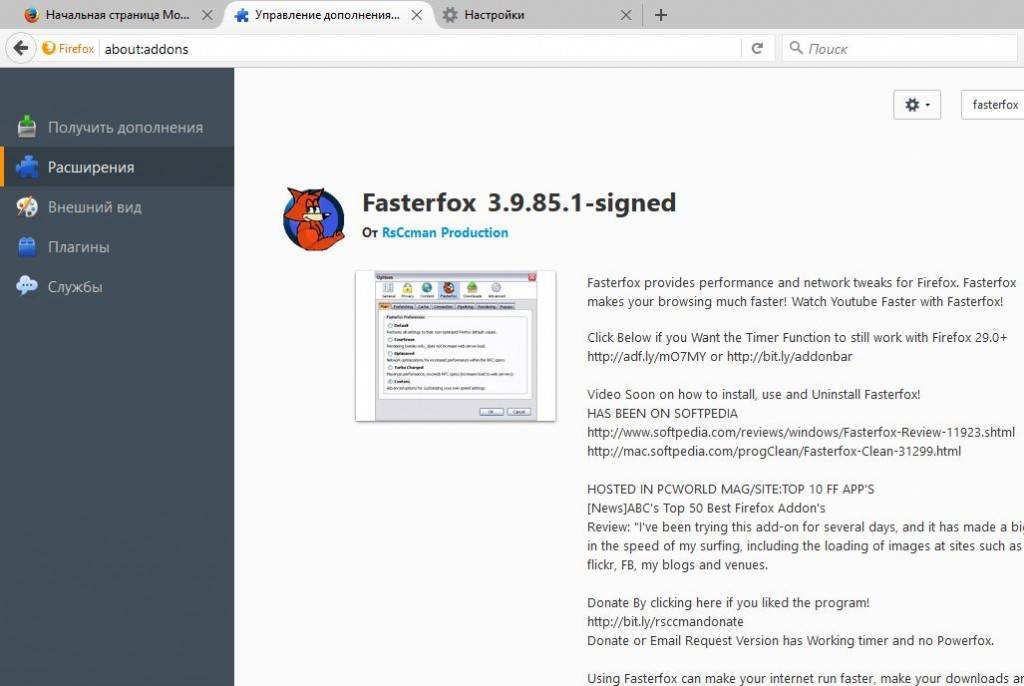Click the softpedia.com Fasterfox-Review-11923 URL
The image size is (1024, 686).
801,433
